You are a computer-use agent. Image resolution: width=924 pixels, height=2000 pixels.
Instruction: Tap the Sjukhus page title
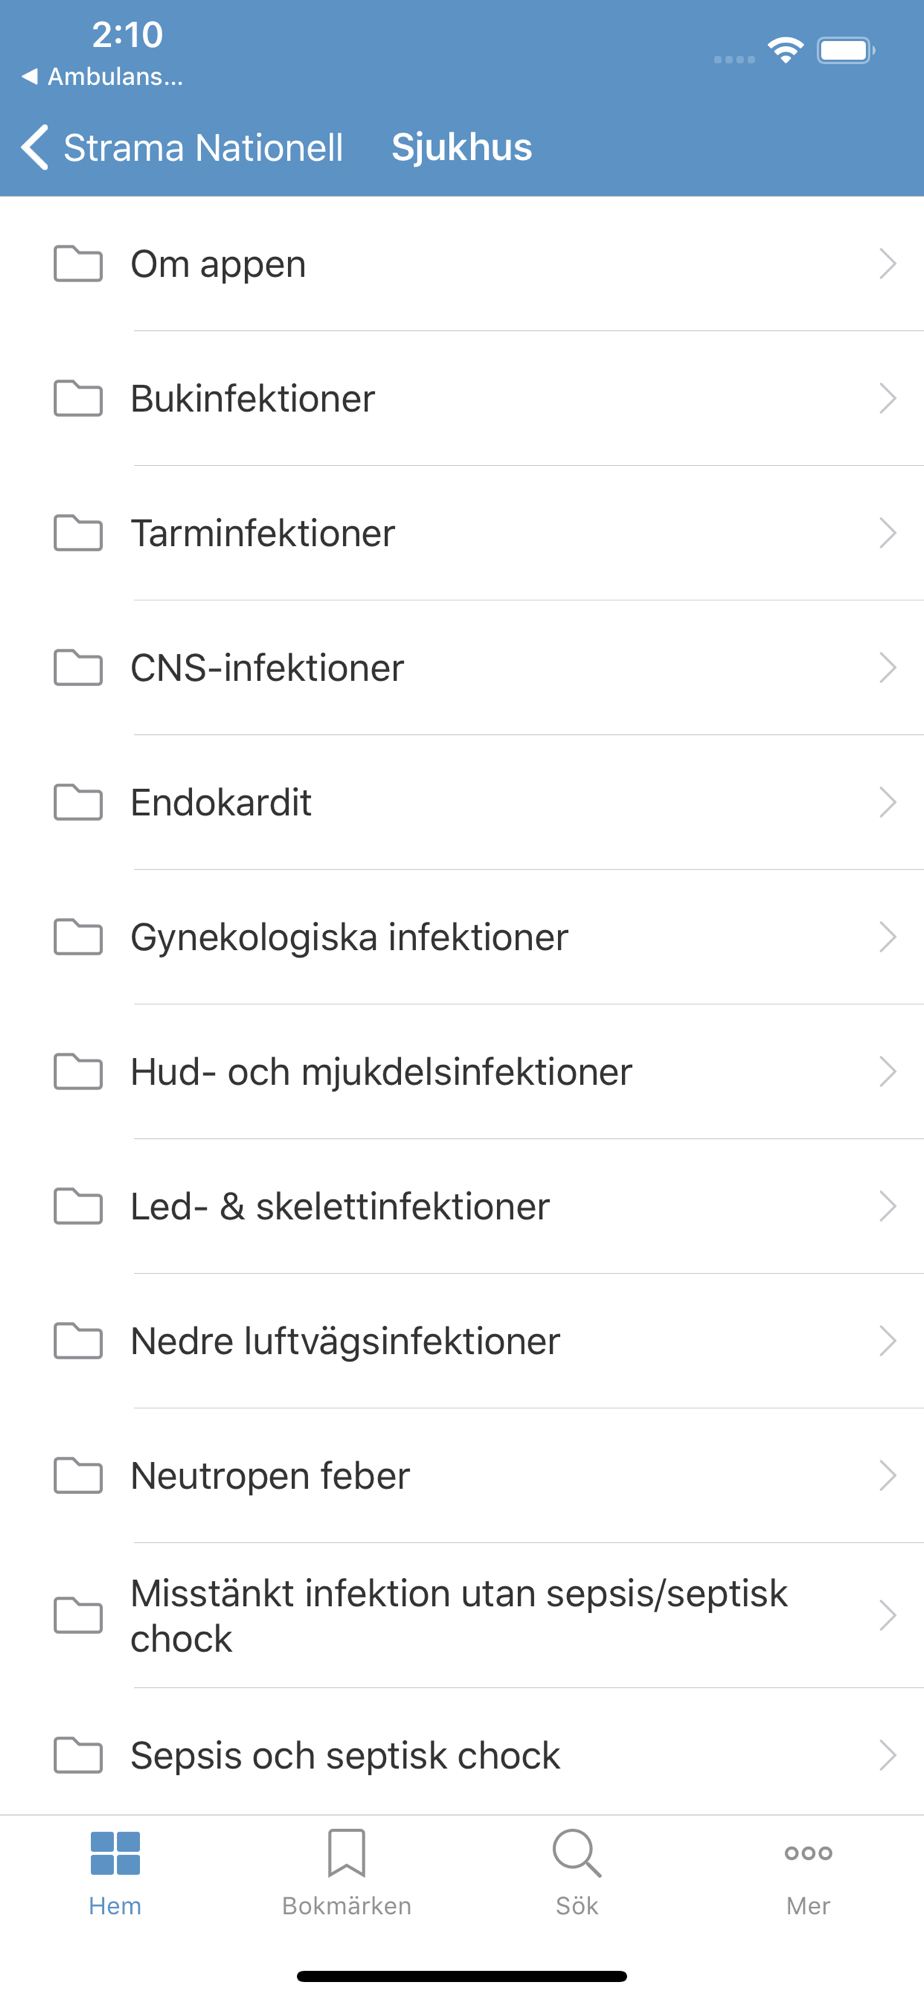461,148
